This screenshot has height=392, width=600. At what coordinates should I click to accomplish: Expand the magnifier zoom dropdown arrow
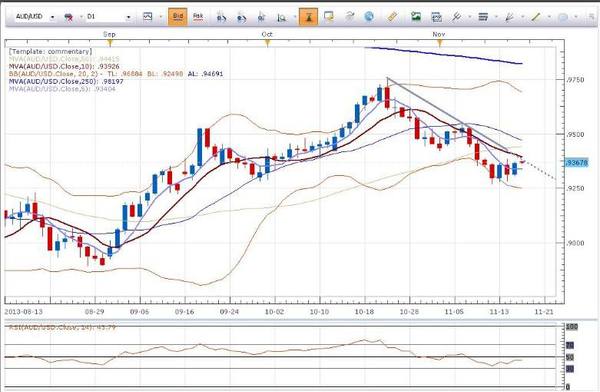click(x=294, y=17)
